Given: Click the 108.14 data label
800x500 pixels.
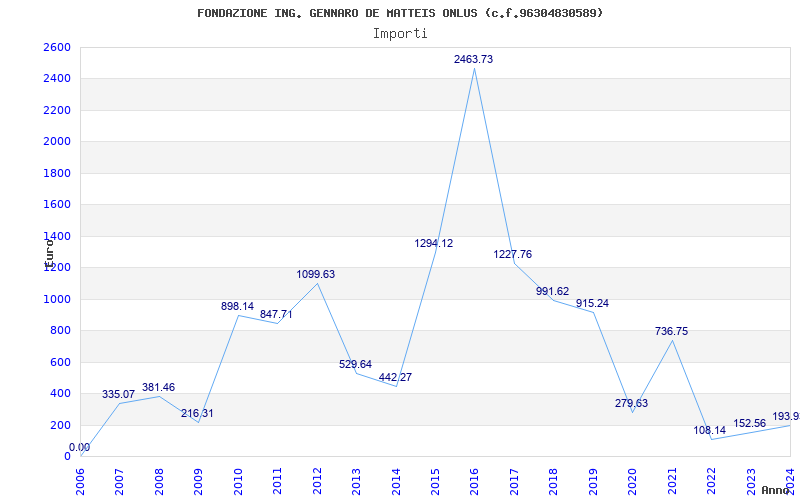Looking at the screenshot, I should click(x=710, y=430).
